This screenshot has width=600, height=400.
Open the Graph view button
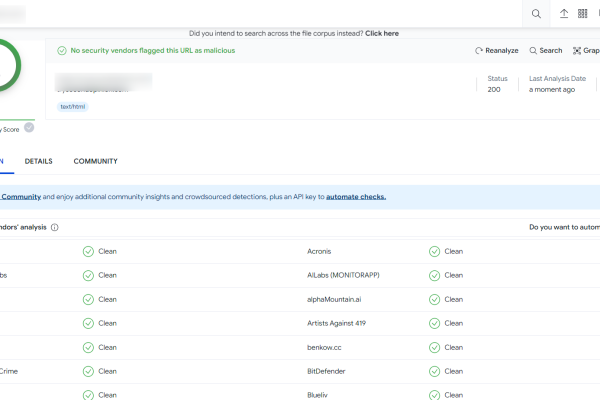(x=586, y=51)
